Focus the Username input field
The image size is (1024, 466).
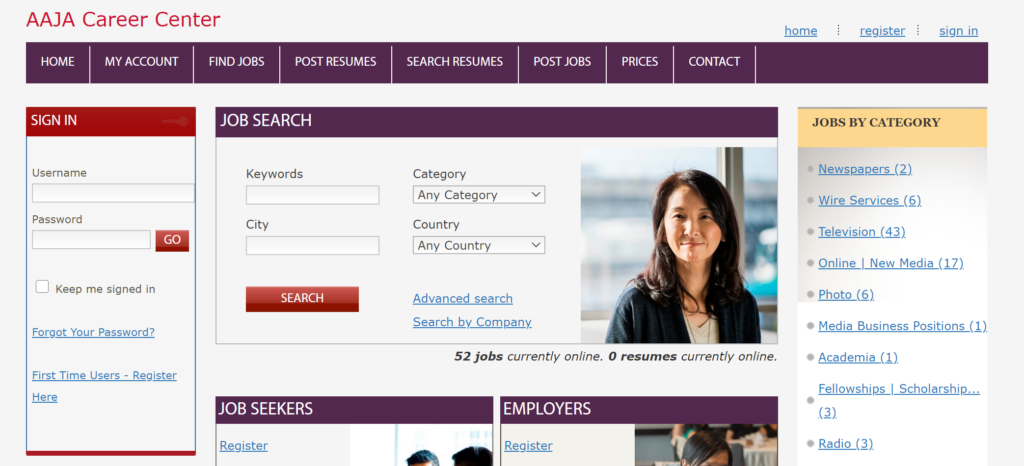[x=113, y=193]
